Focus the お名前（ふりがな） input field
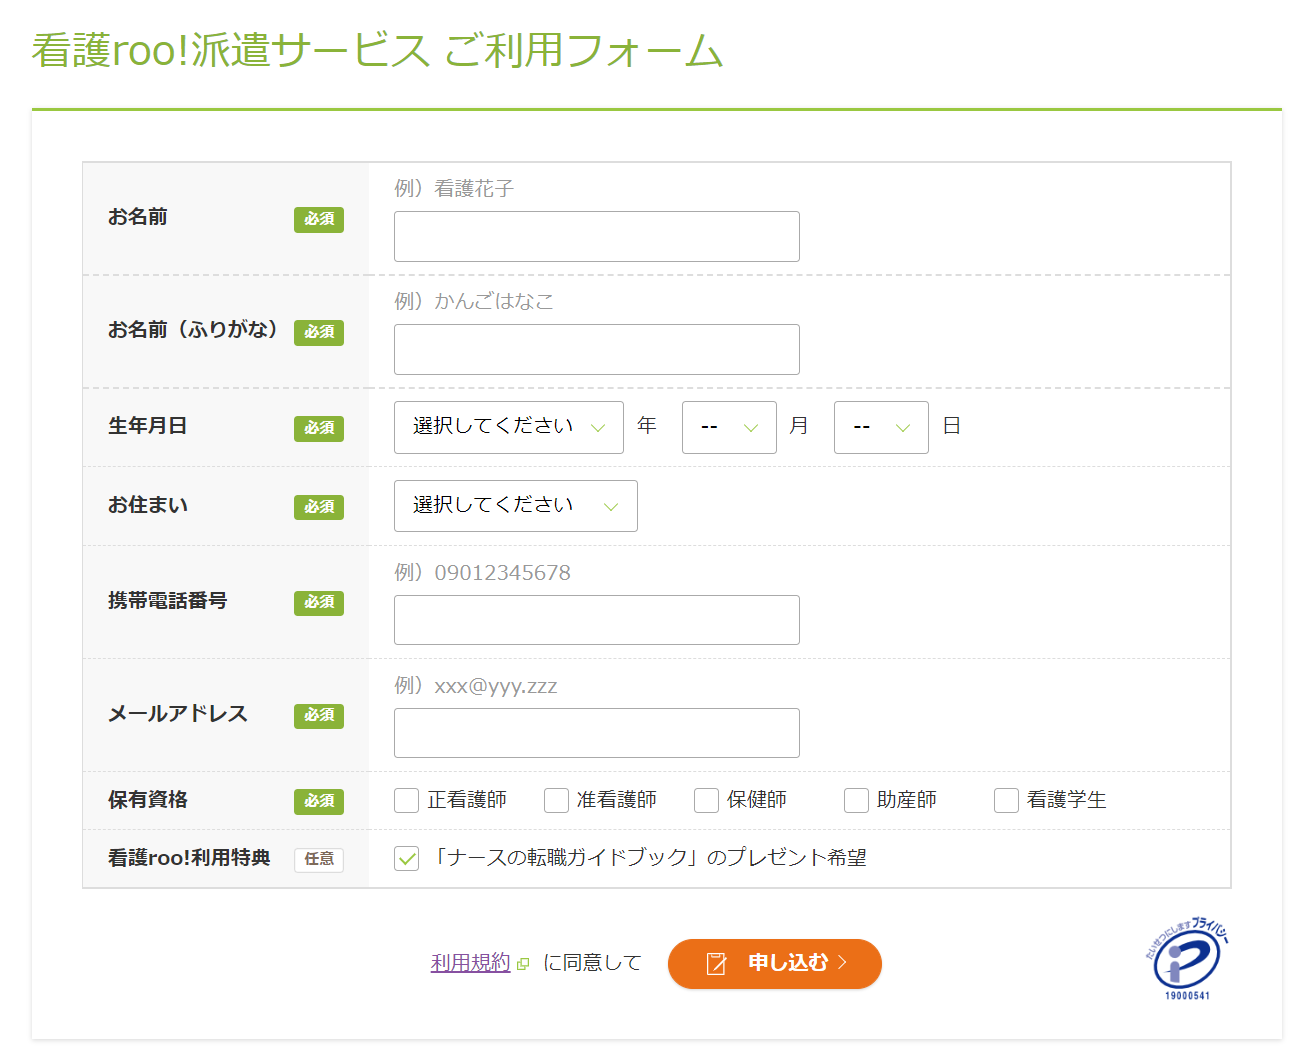The height and width of the screenshot is (1059, 1315). pos(597,349)
